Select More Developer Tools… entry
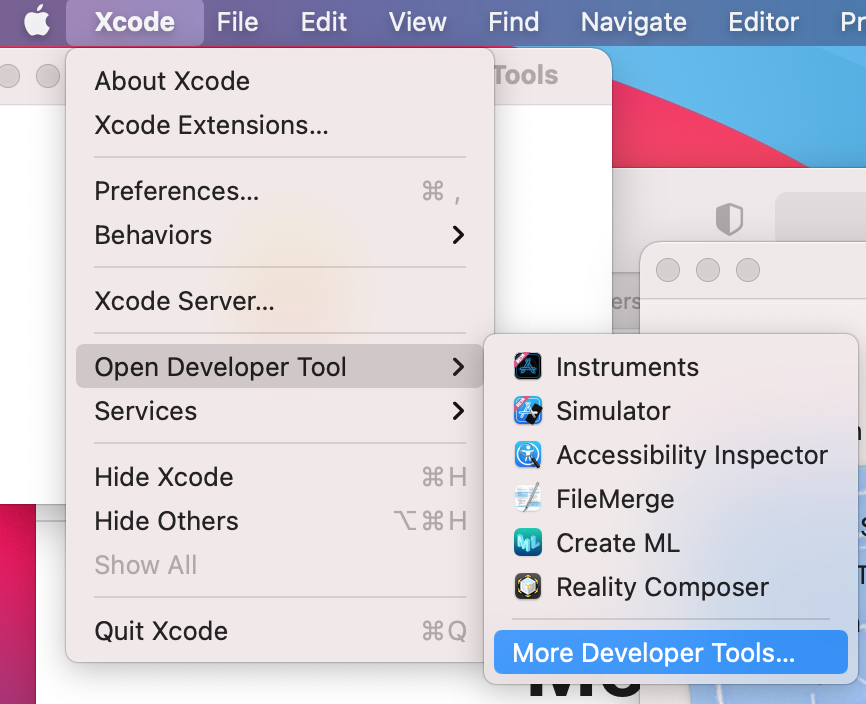866x704 pixels. [653, 653]
